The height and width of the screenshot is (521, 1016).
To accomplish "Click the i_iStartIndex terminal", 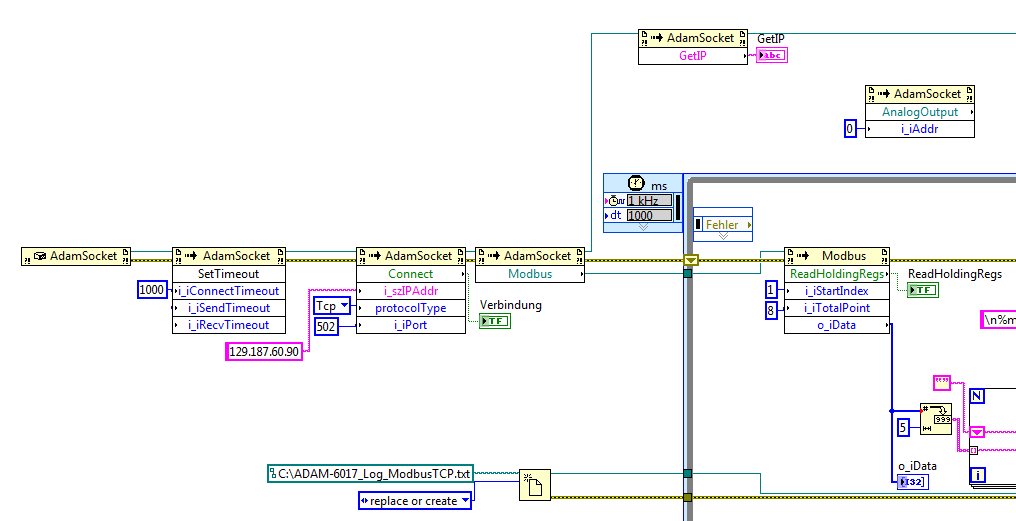I will click(x=837, y=291).
